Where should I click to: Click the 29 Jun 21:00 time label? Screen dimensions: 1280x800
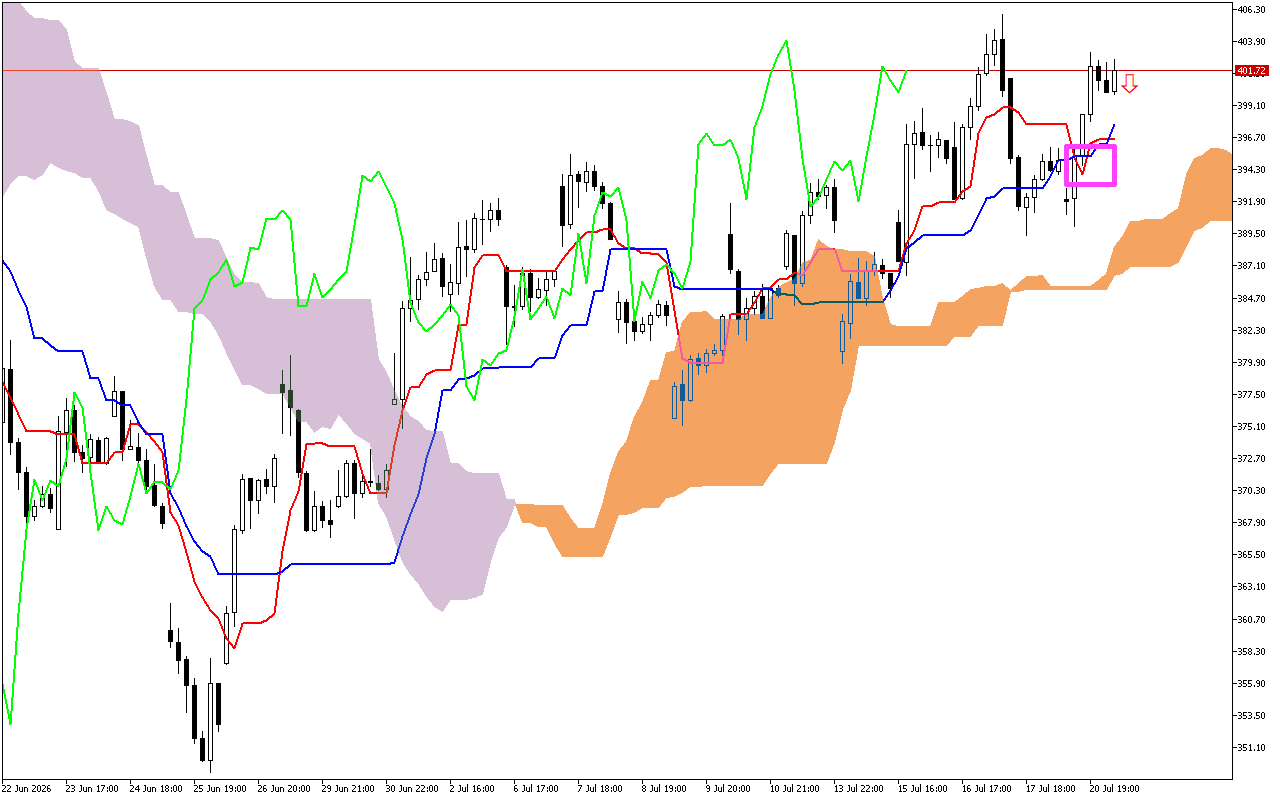click(348, 788)
